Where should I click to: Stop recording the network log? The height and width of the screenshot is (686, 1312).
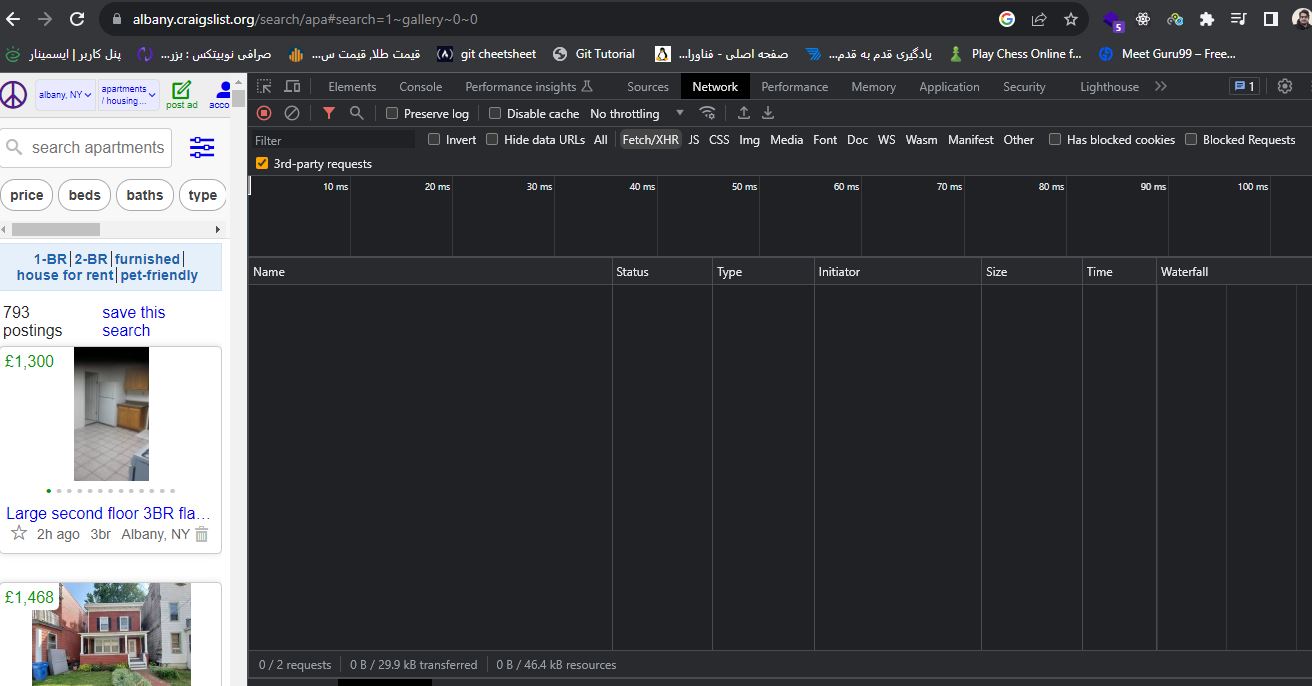264,113
